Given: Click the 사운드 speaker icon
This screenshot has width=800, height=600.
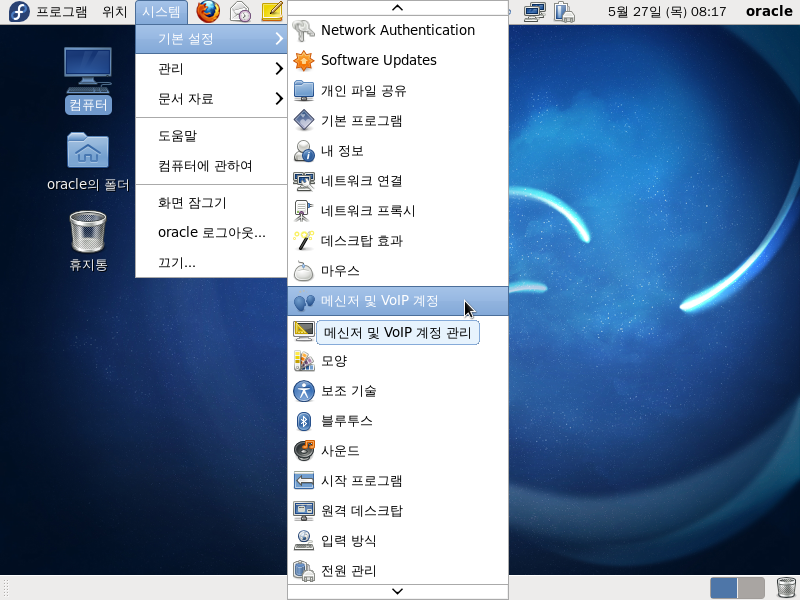Looking at the screenshot, I should (304, 451).
